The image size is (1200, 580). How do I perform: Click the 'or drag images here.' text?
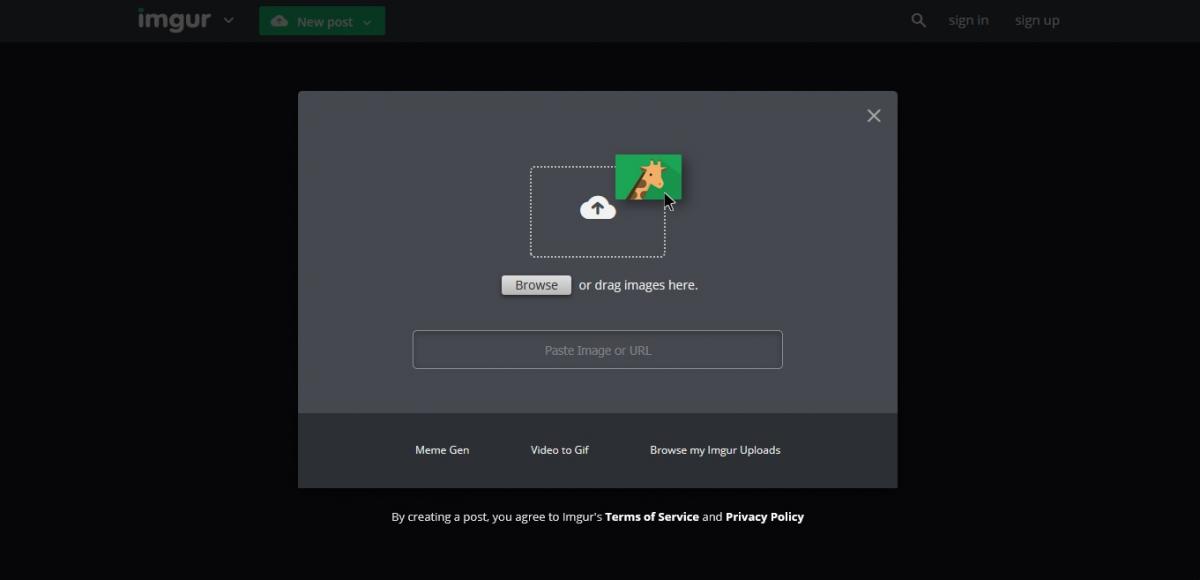pos(638,285)
